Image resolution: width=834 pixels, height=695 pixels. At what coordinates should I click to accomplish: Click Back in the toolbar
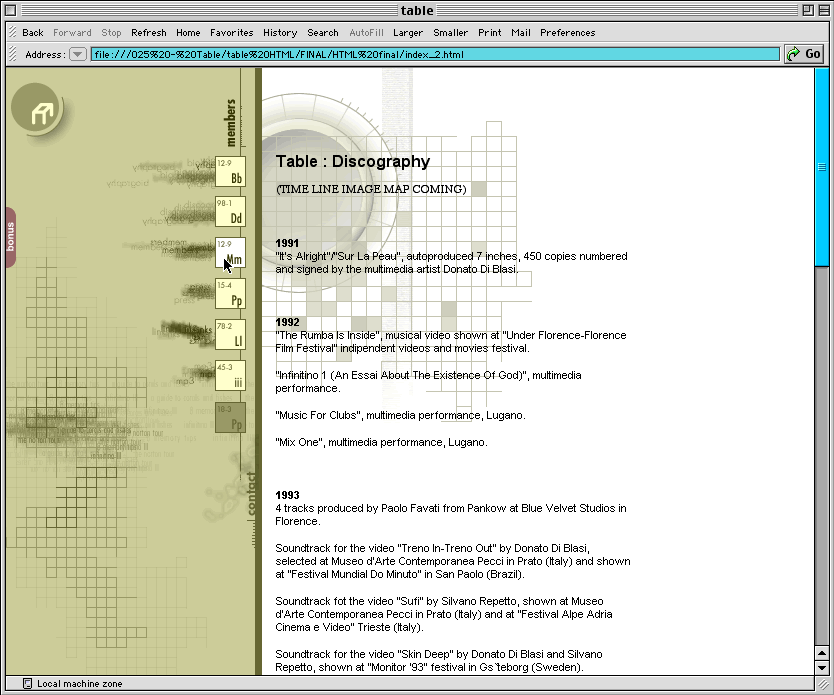tap(33, 32)
